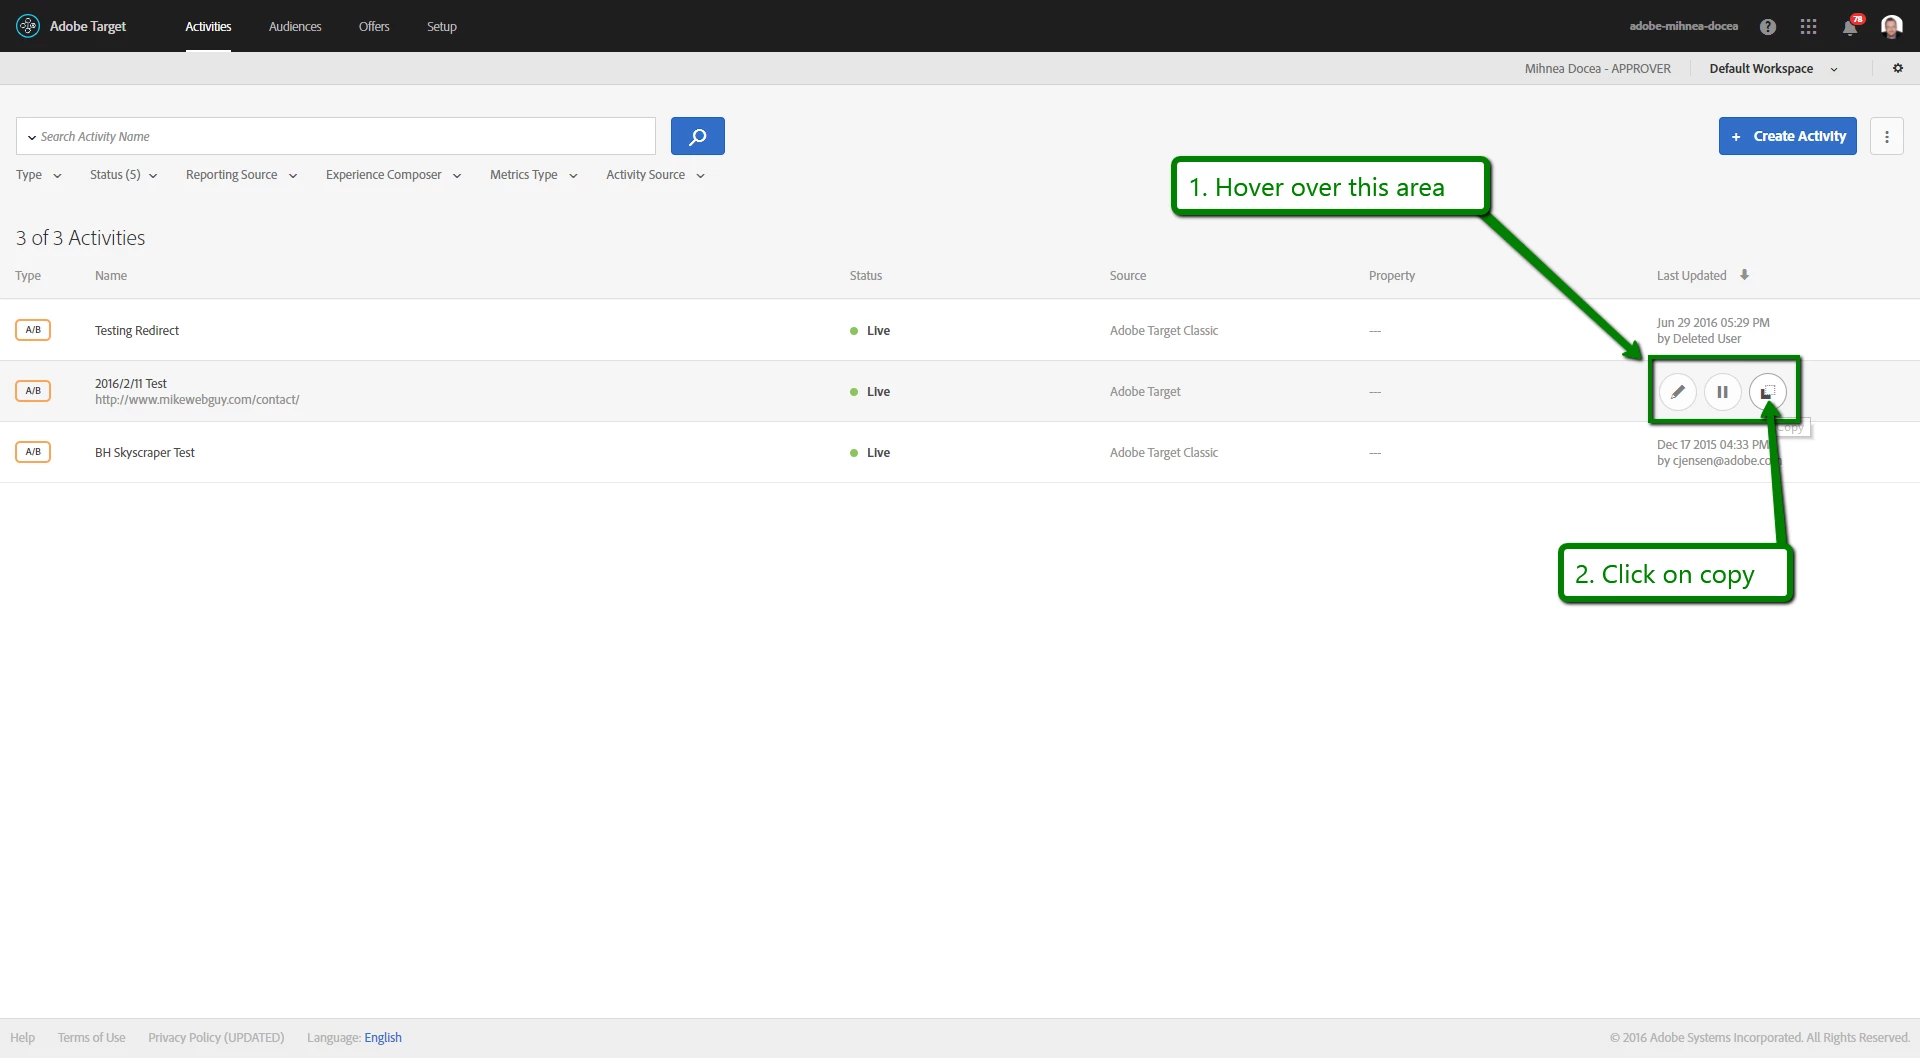Click Jun 29 2016 05:29 PM timestamp
This screenshot has height=1058, width=1920.
pos(1713,323)
